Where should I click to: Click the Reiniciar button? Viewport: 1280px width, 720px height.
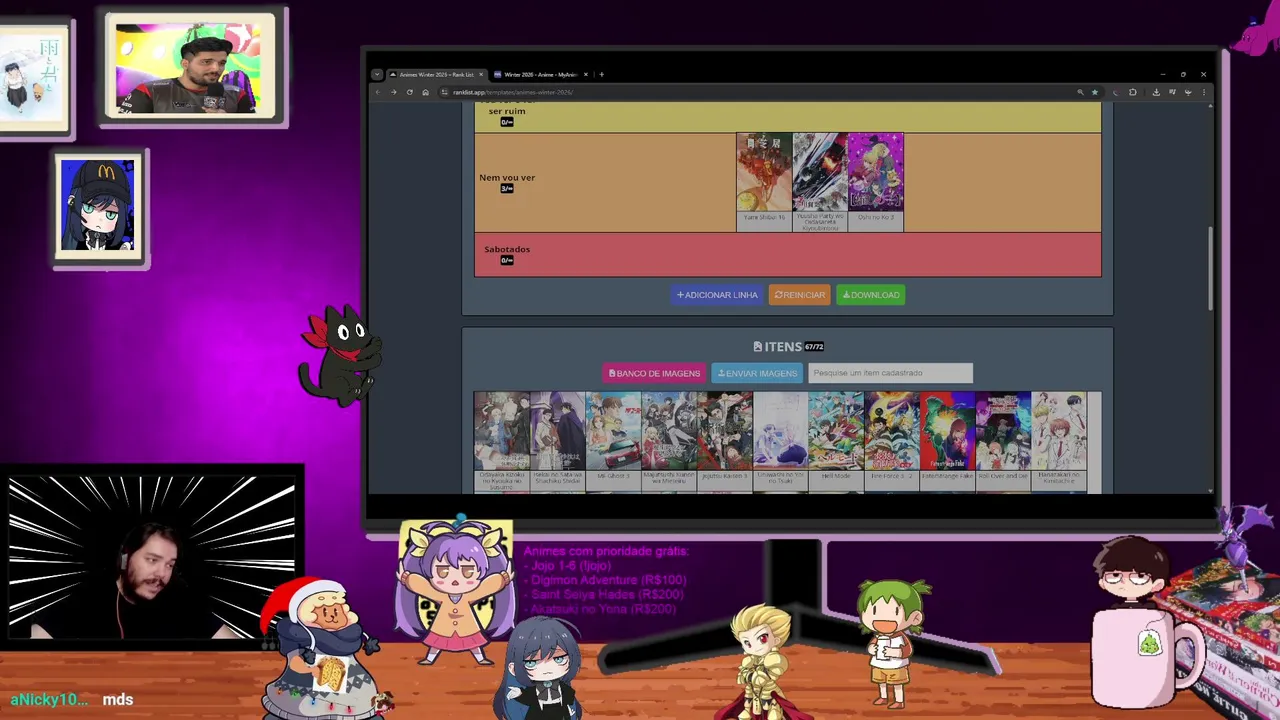[x=799, y=295]
